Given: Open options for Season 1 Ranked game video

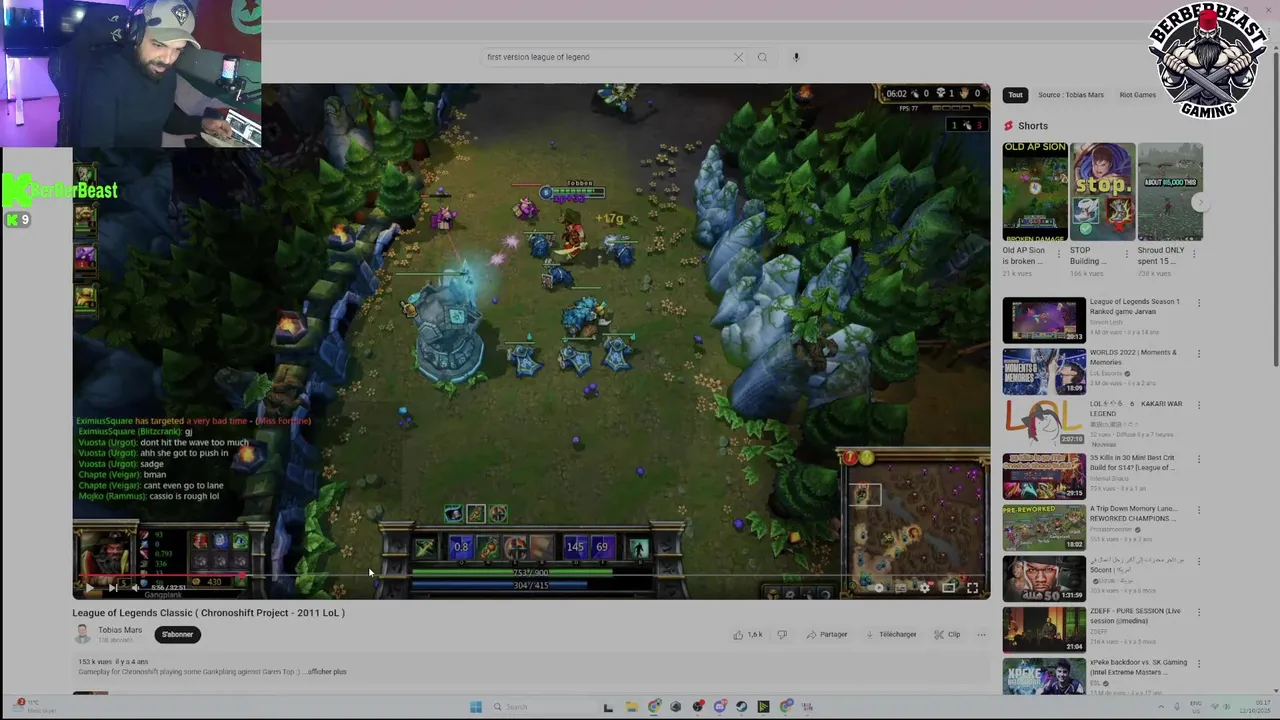Looking at the screenshot, I should [1199, 303].
